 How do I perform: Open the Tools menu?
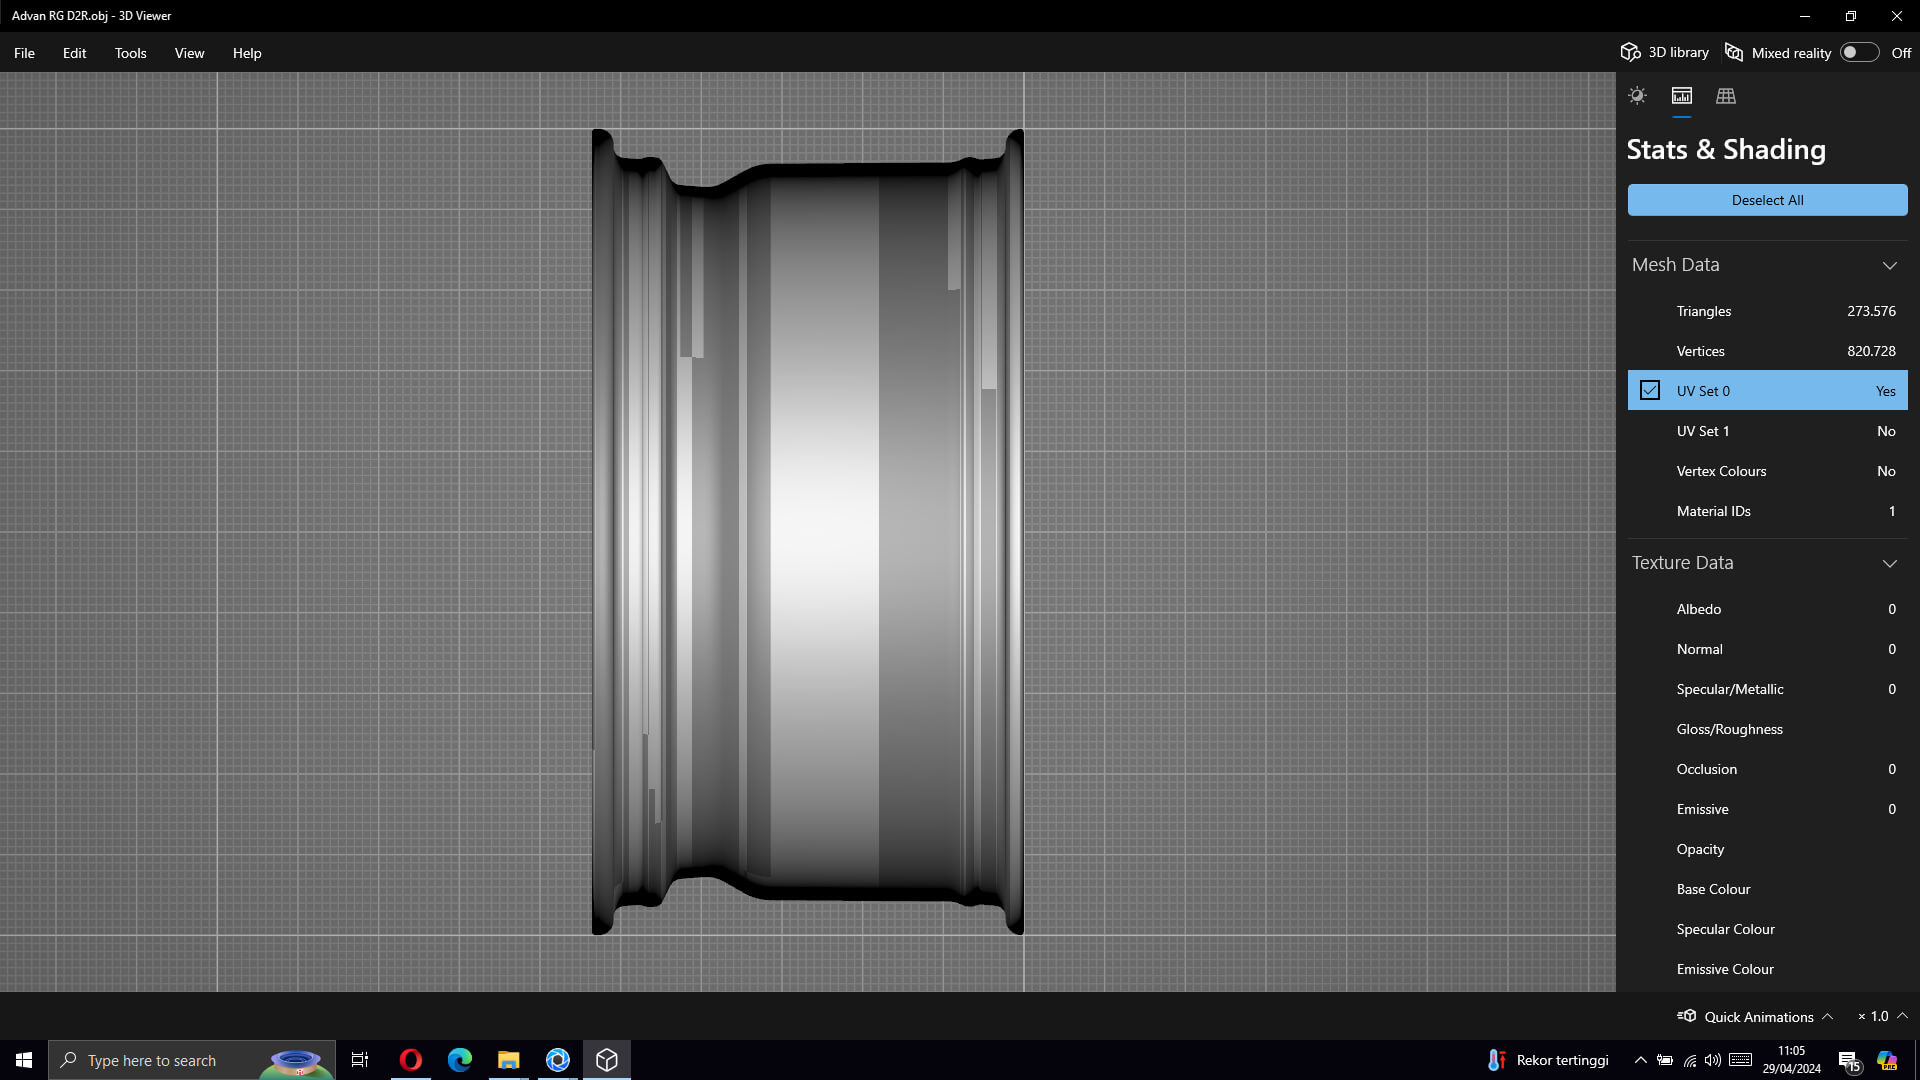130,53
